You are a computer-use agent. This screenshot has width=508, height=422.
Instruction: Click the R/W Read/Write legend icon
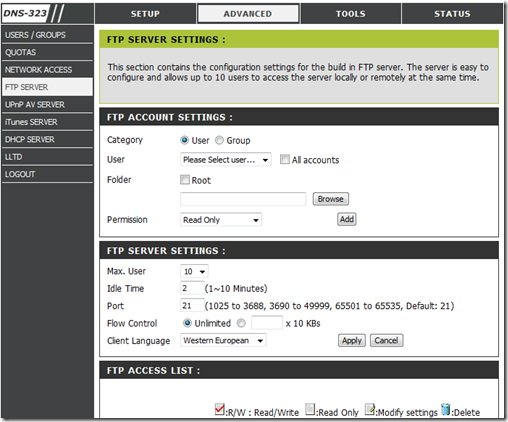coord(220,409)
